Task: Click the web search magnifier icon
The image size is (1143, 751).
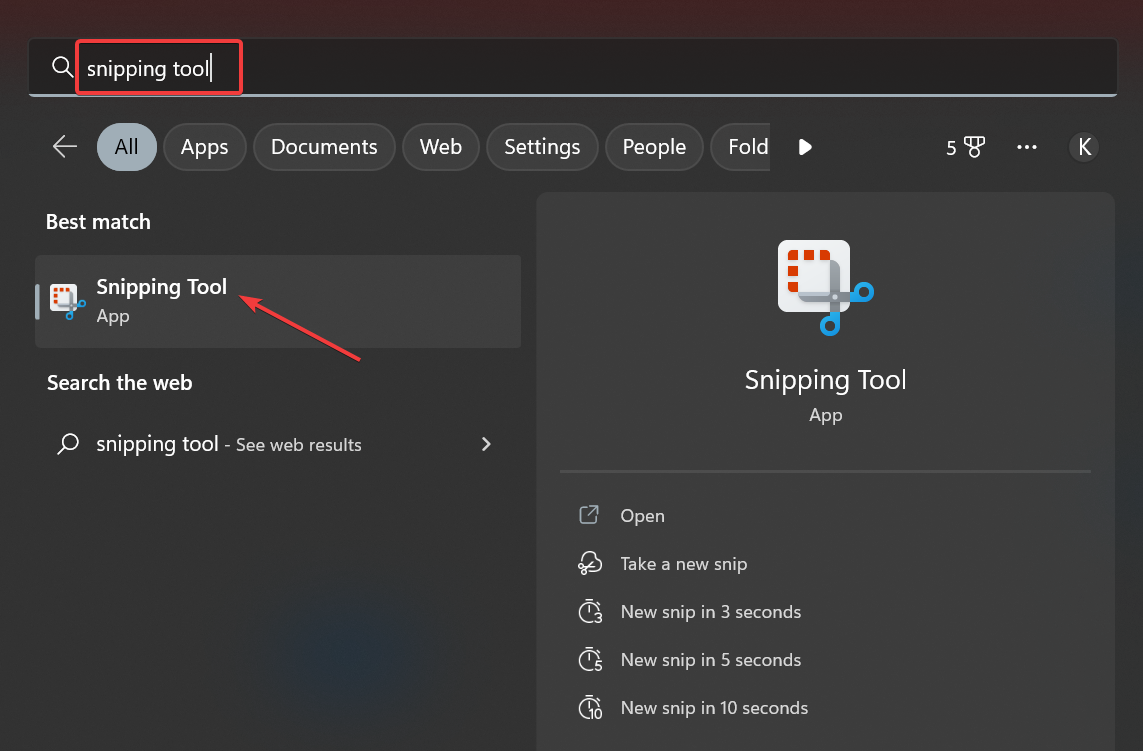Action: pyautogui.click(x=68, y=444)
